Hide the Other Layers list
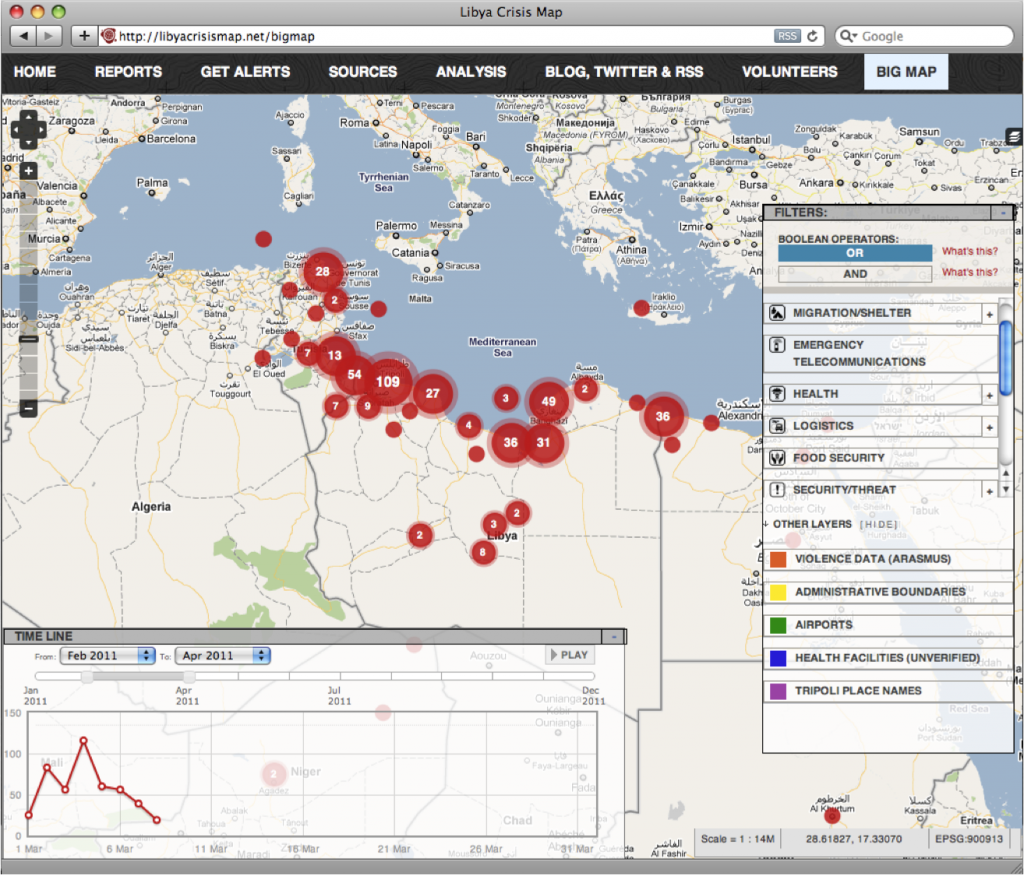The width and height of the screenshot is (1024, 875). (x=878, y=525)
